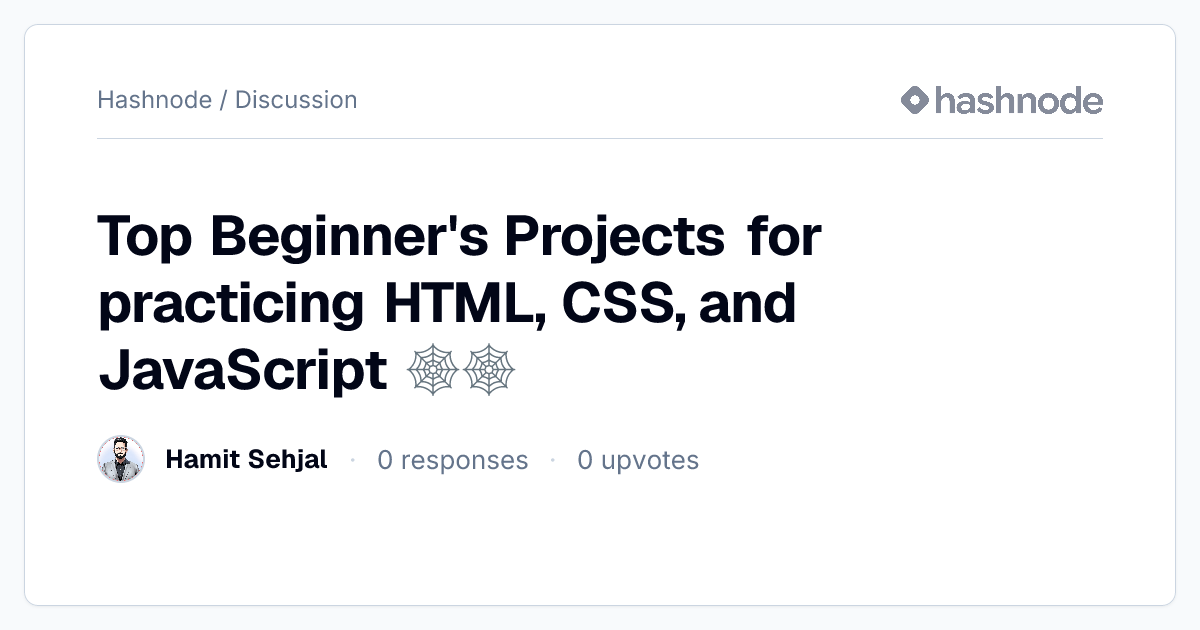Click the hashnode wordmark text
This screenshot has width=1200, height=630.
point(1018,100)
